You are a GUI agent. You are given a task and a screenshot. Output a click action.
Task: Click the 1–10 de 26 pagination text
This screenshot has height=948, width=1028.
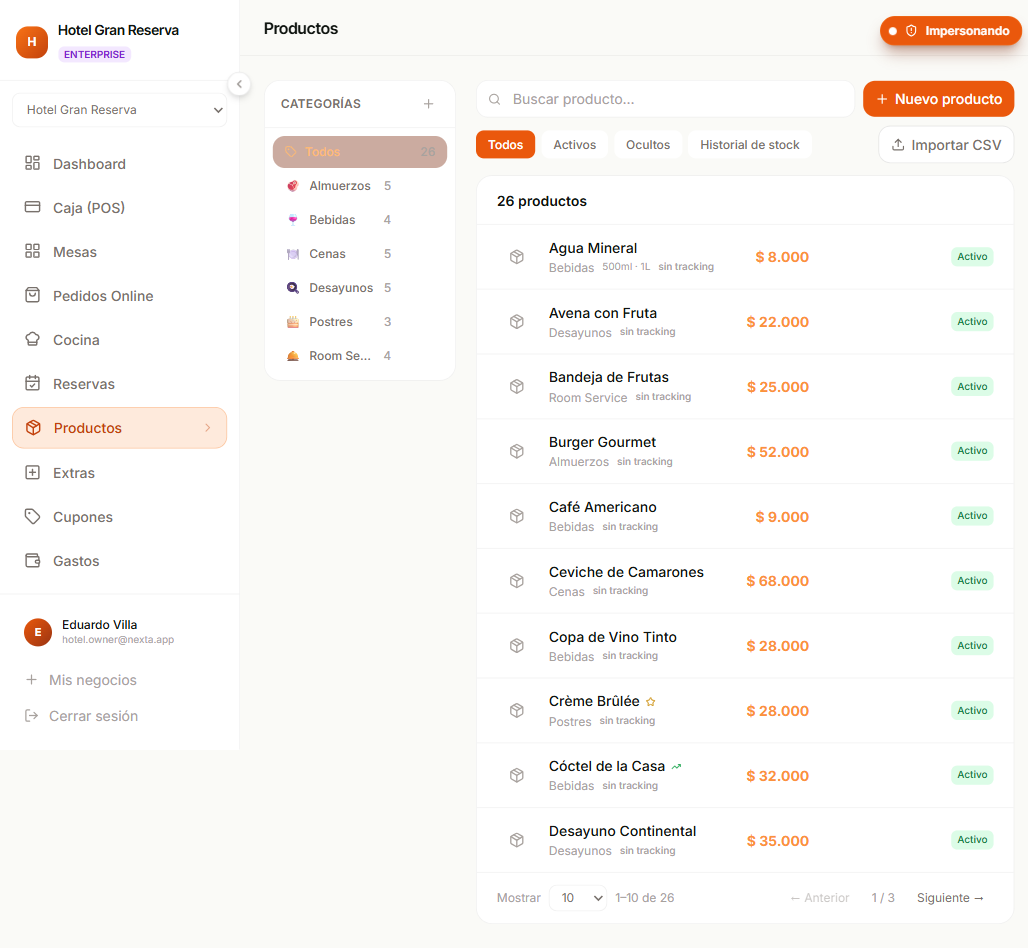644,898
